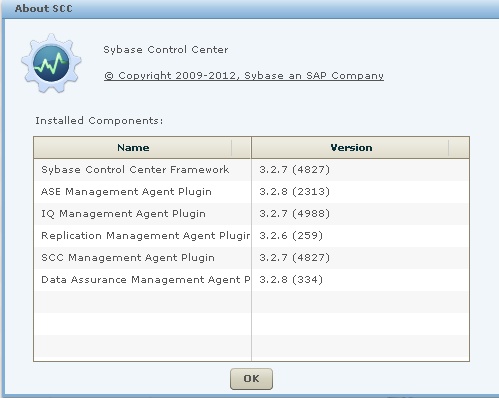Select ASE Management Agent Plugin row
This screenshot has height=398, width=499.
[252, 192]
